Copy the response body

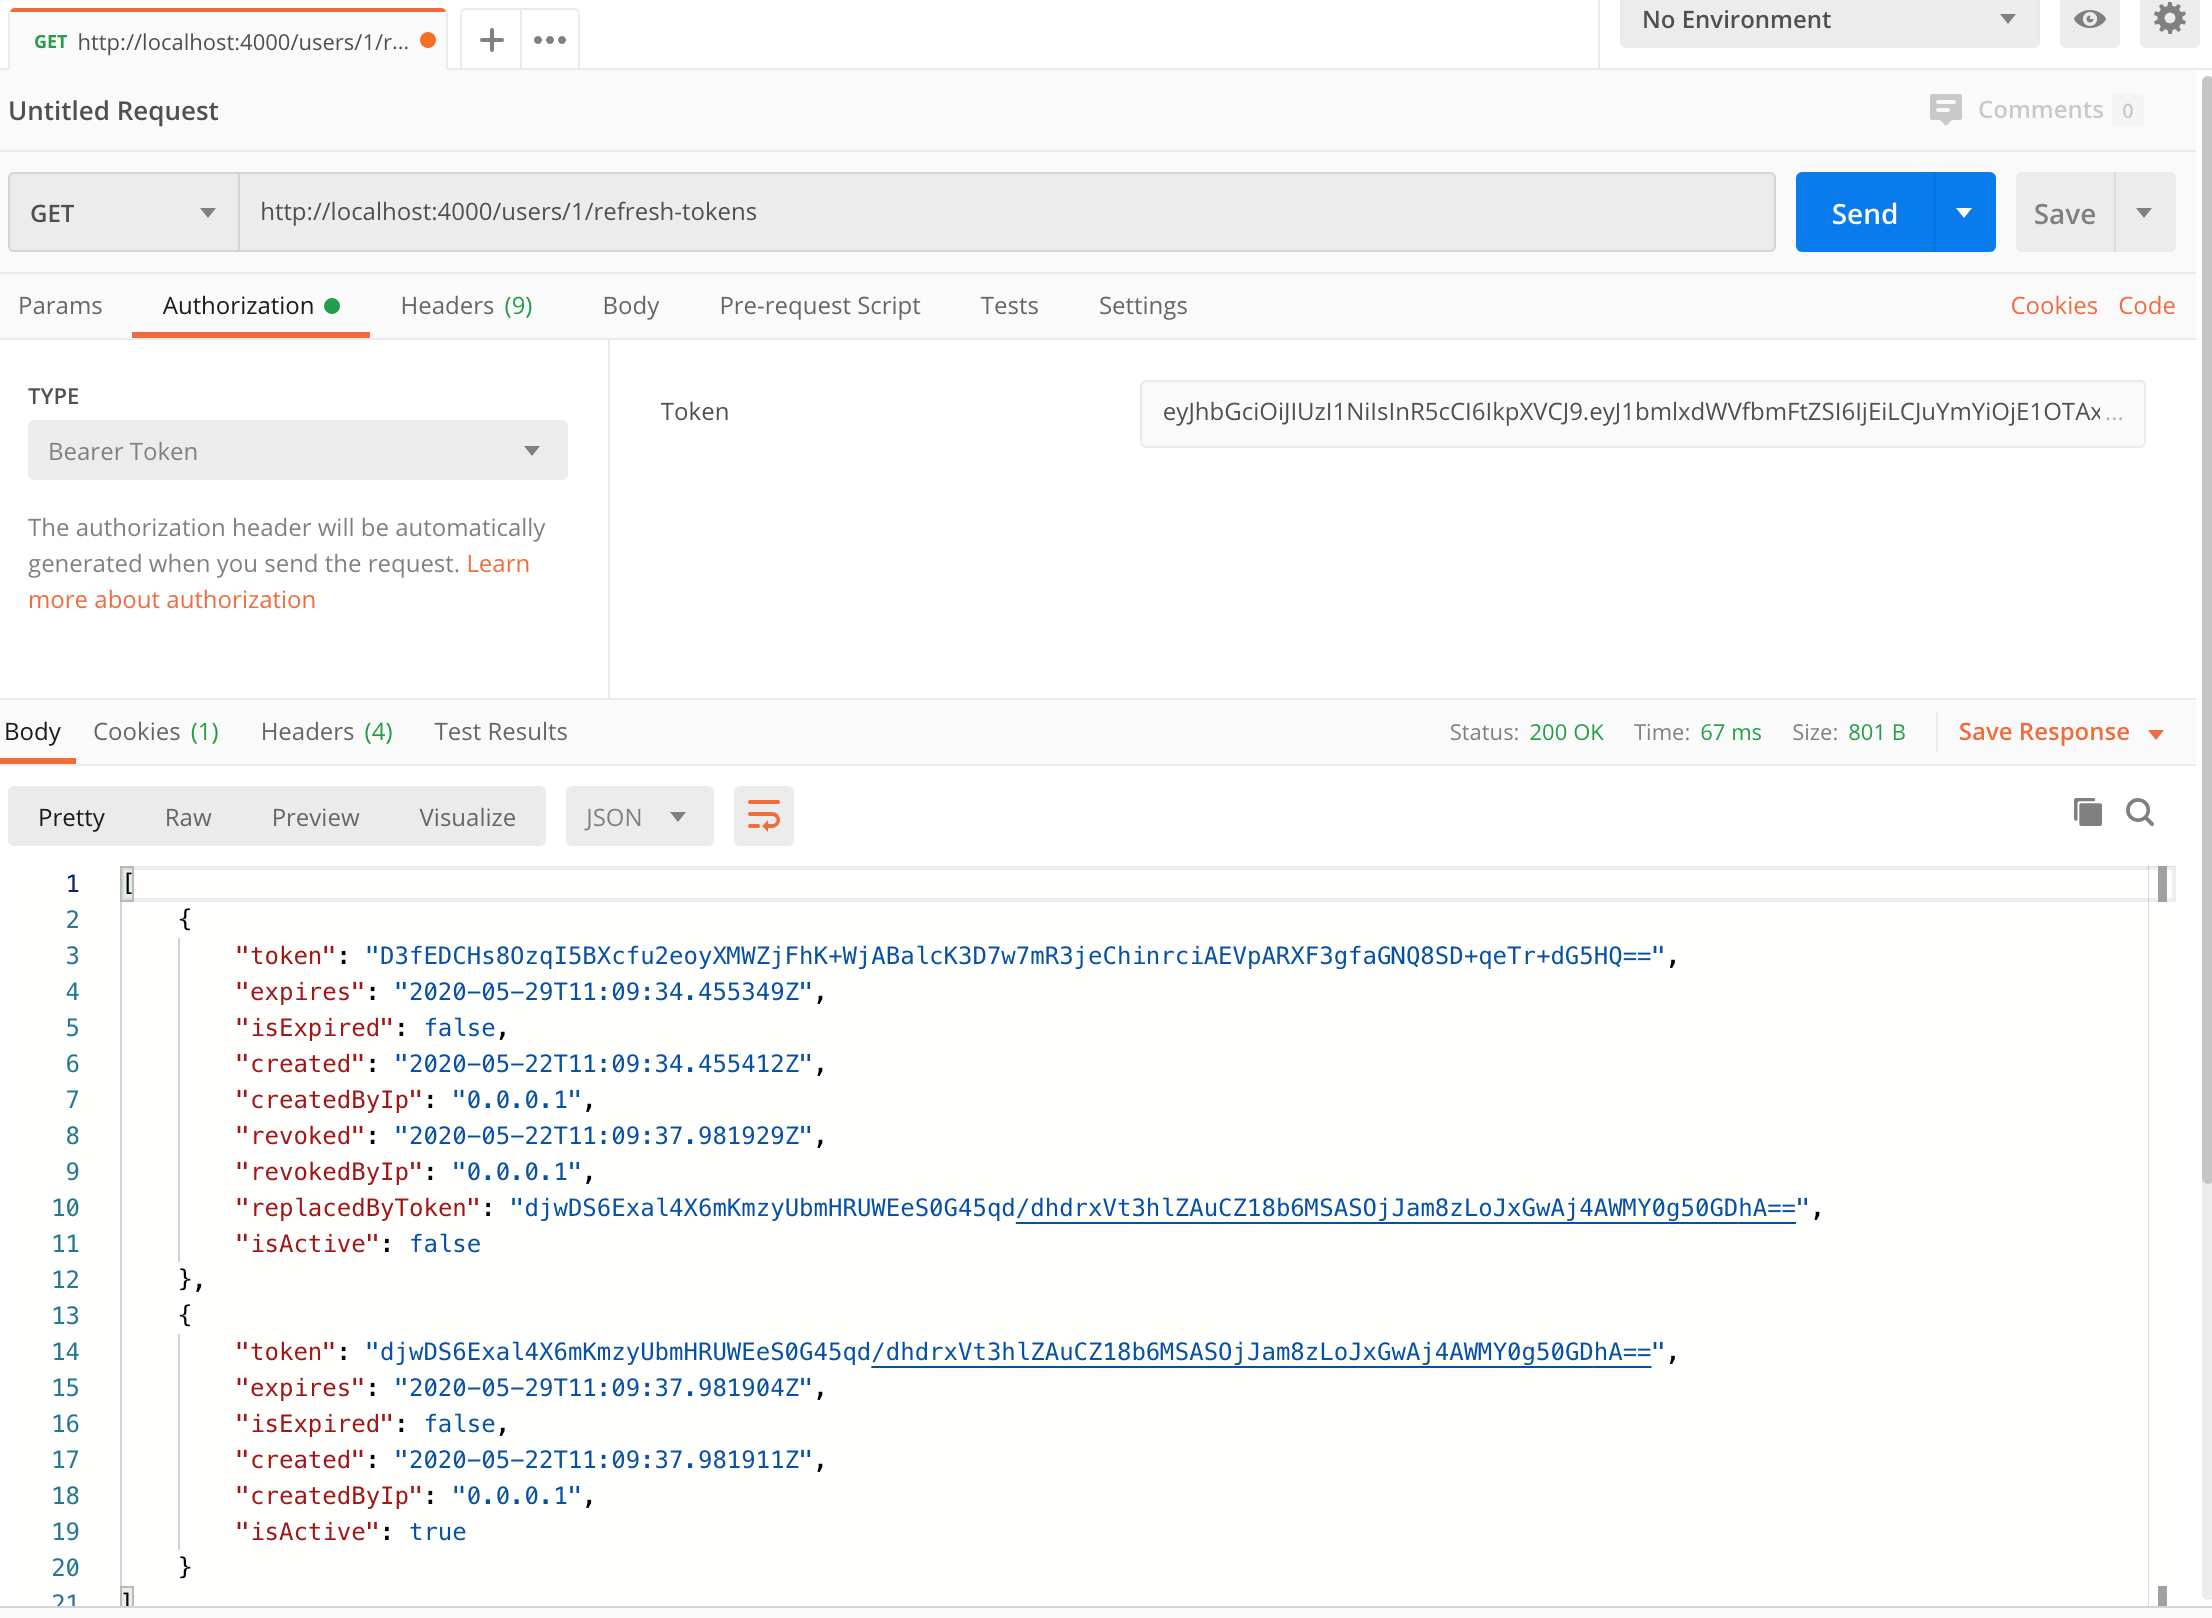pyautogui.click(x=2086, y=812)
